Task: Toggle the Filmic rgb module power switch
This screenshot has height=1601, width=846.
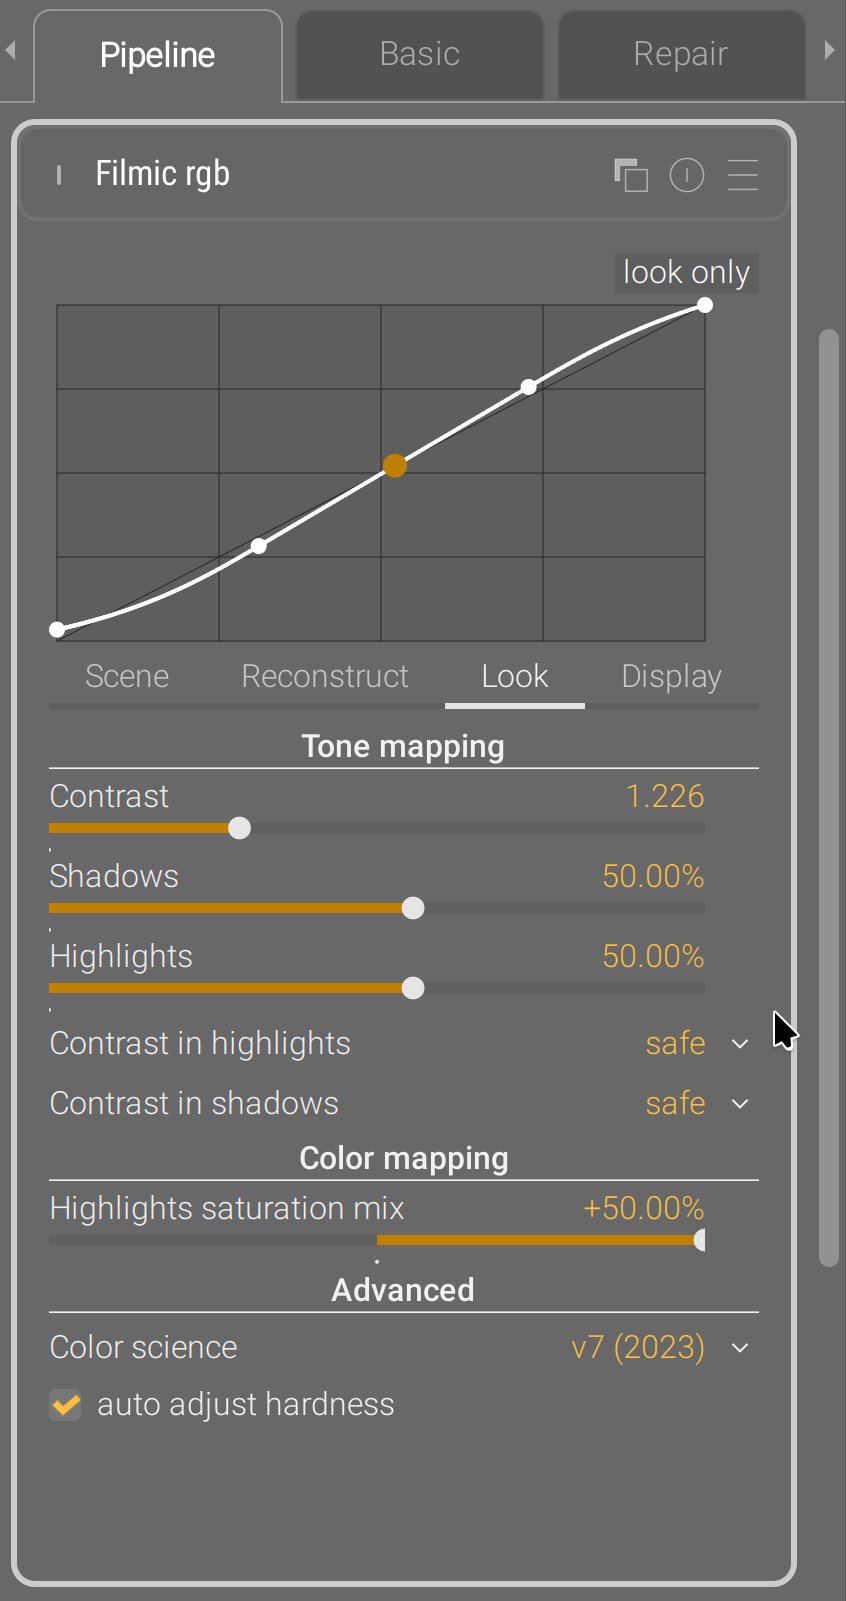Action: (59, 175)
